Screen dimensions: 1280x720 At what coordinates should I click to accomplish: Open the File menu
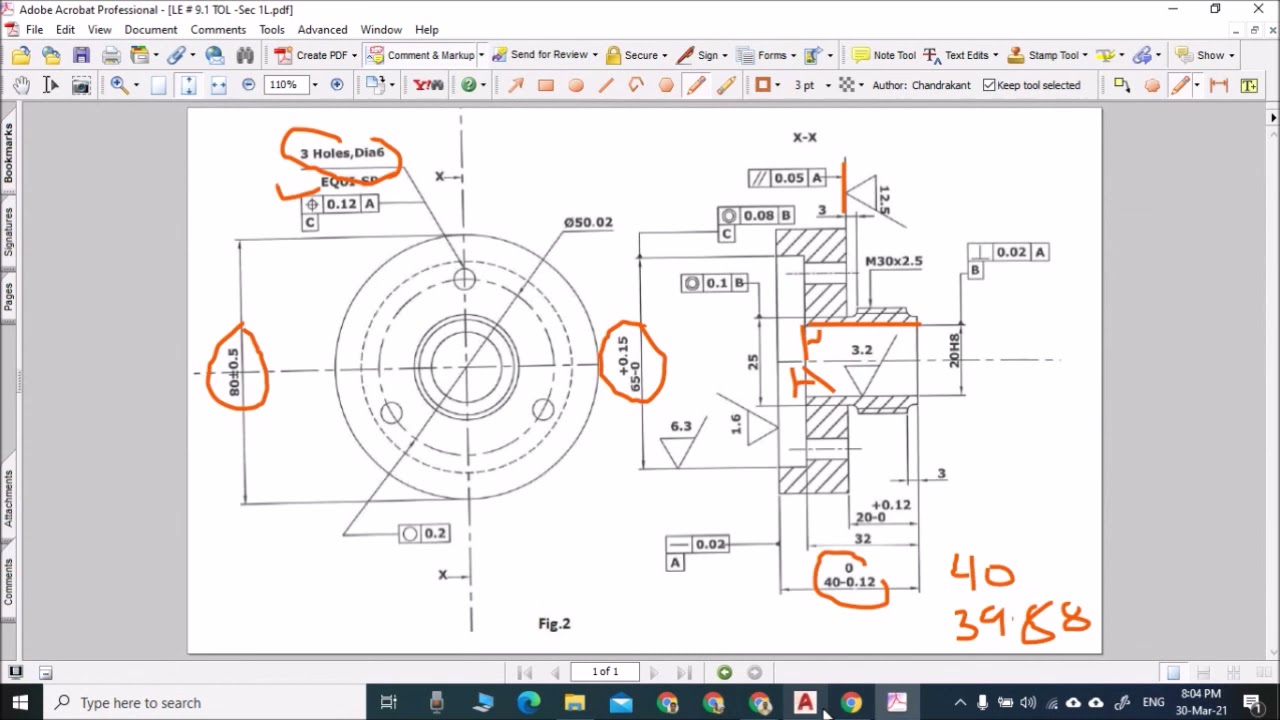[x=34, y=30]
